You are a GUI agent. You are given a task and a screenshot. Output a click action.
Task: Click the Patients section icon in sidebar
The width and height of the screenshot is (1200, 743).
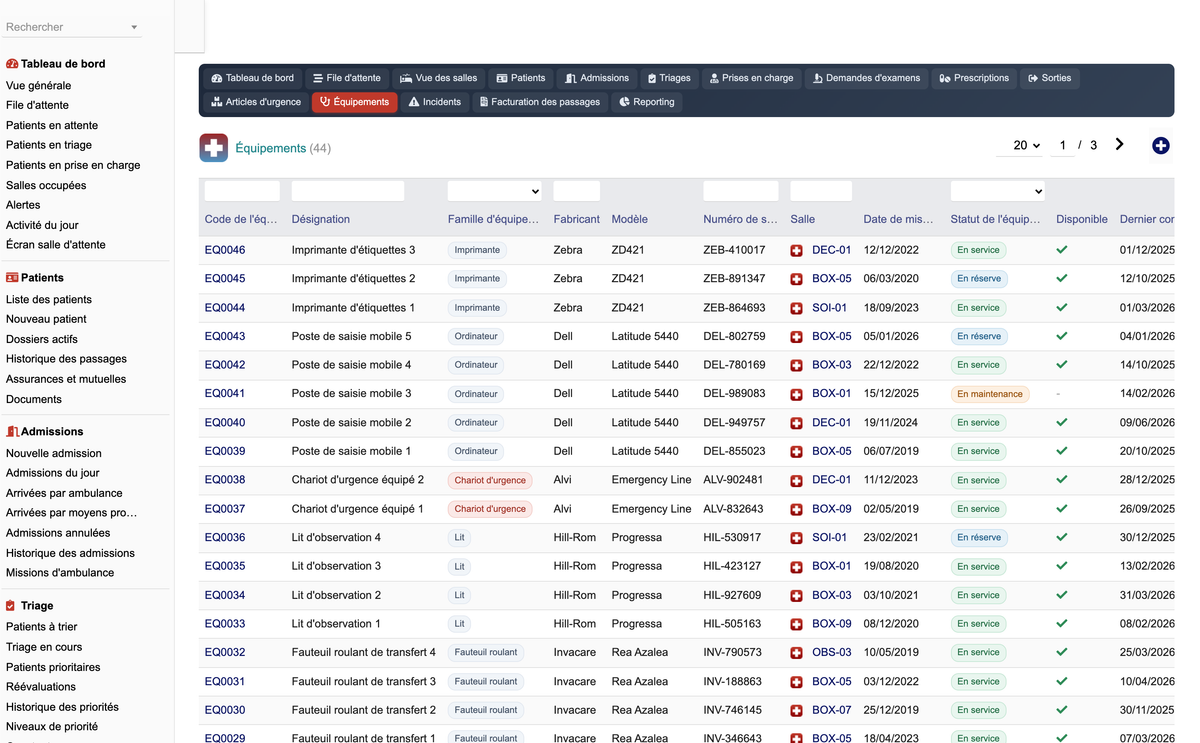pyautogui.click(x=12, y=278)
